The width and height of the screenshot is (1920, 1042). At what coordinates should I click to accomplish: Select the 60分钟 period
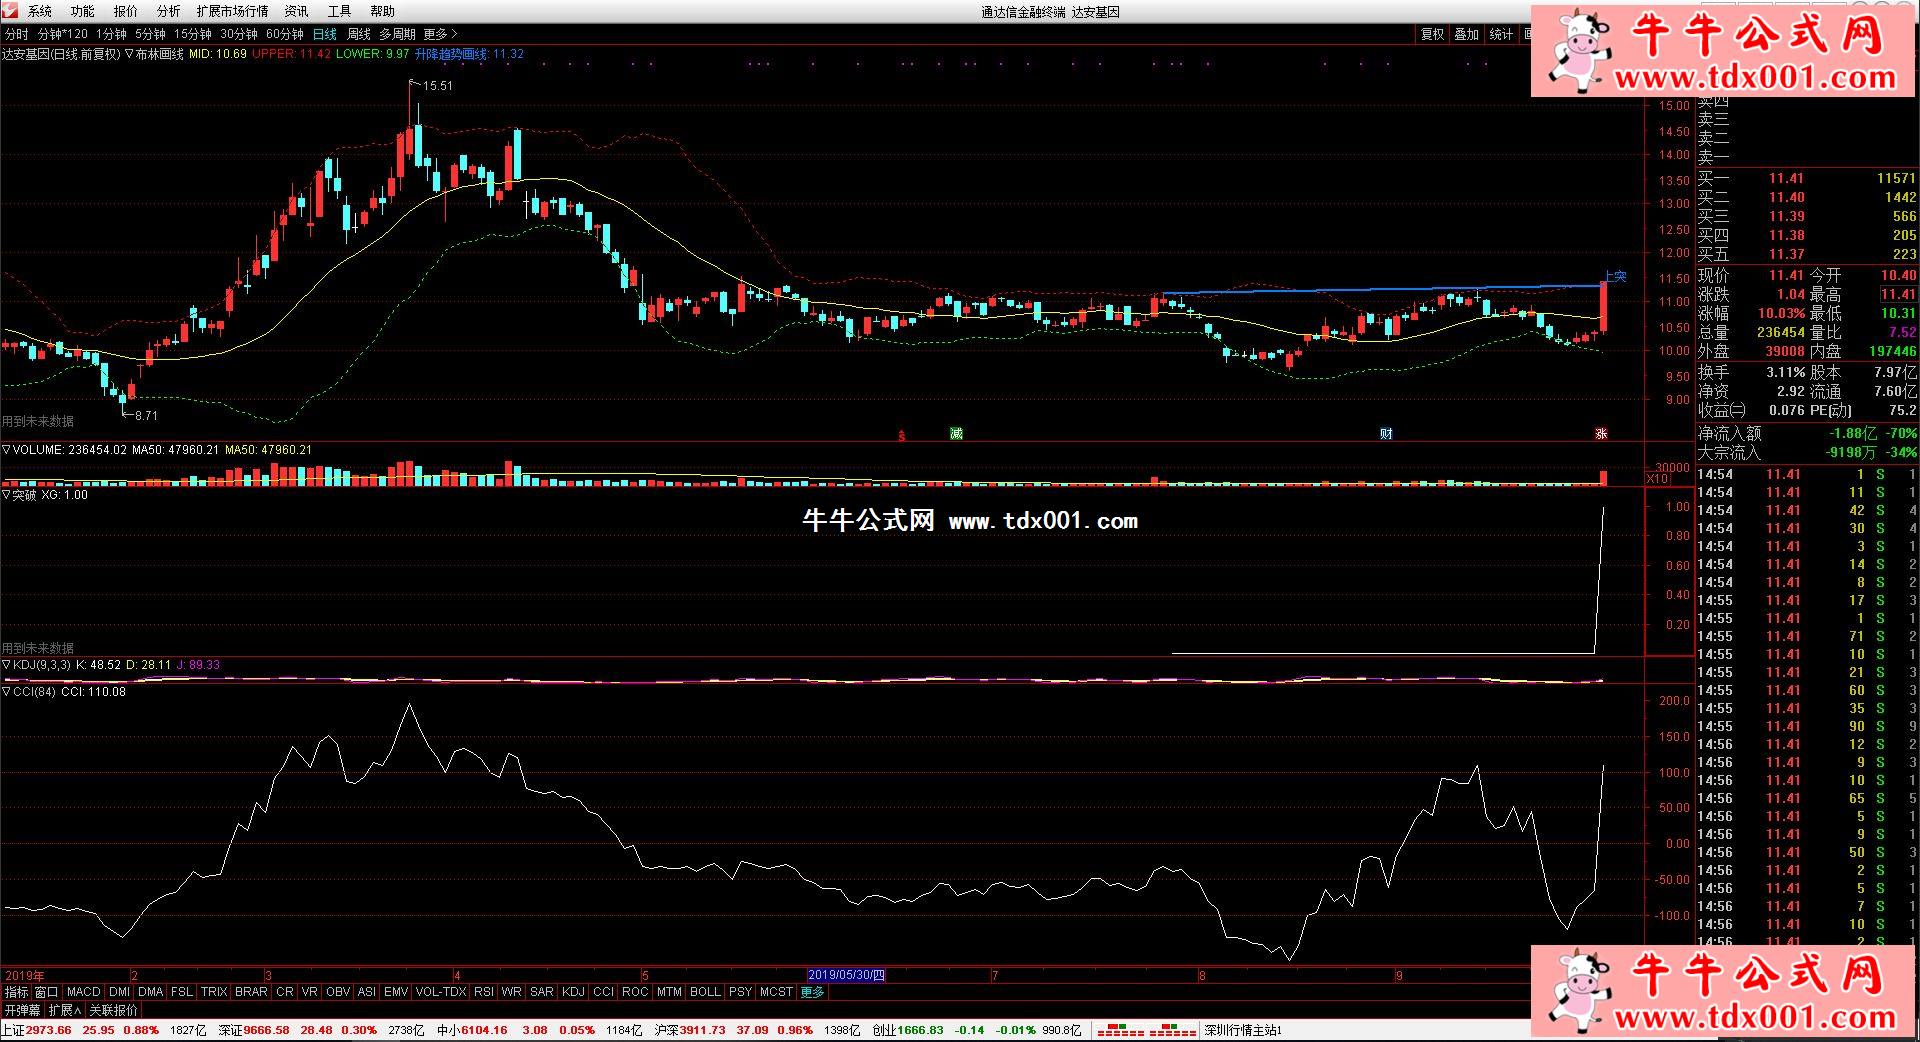[285, 34]
